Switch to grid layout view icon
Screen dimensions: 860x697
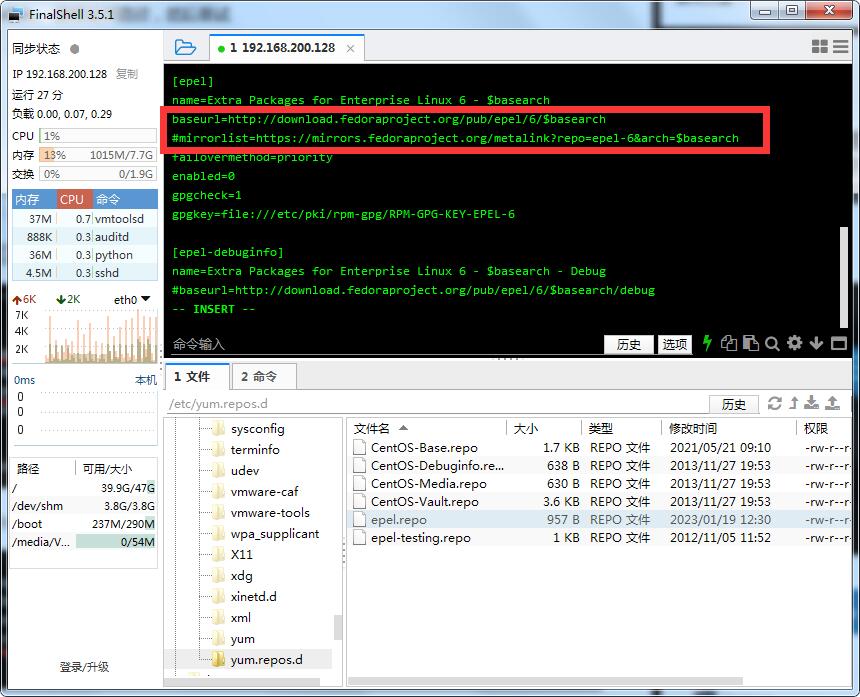(819, 47)
